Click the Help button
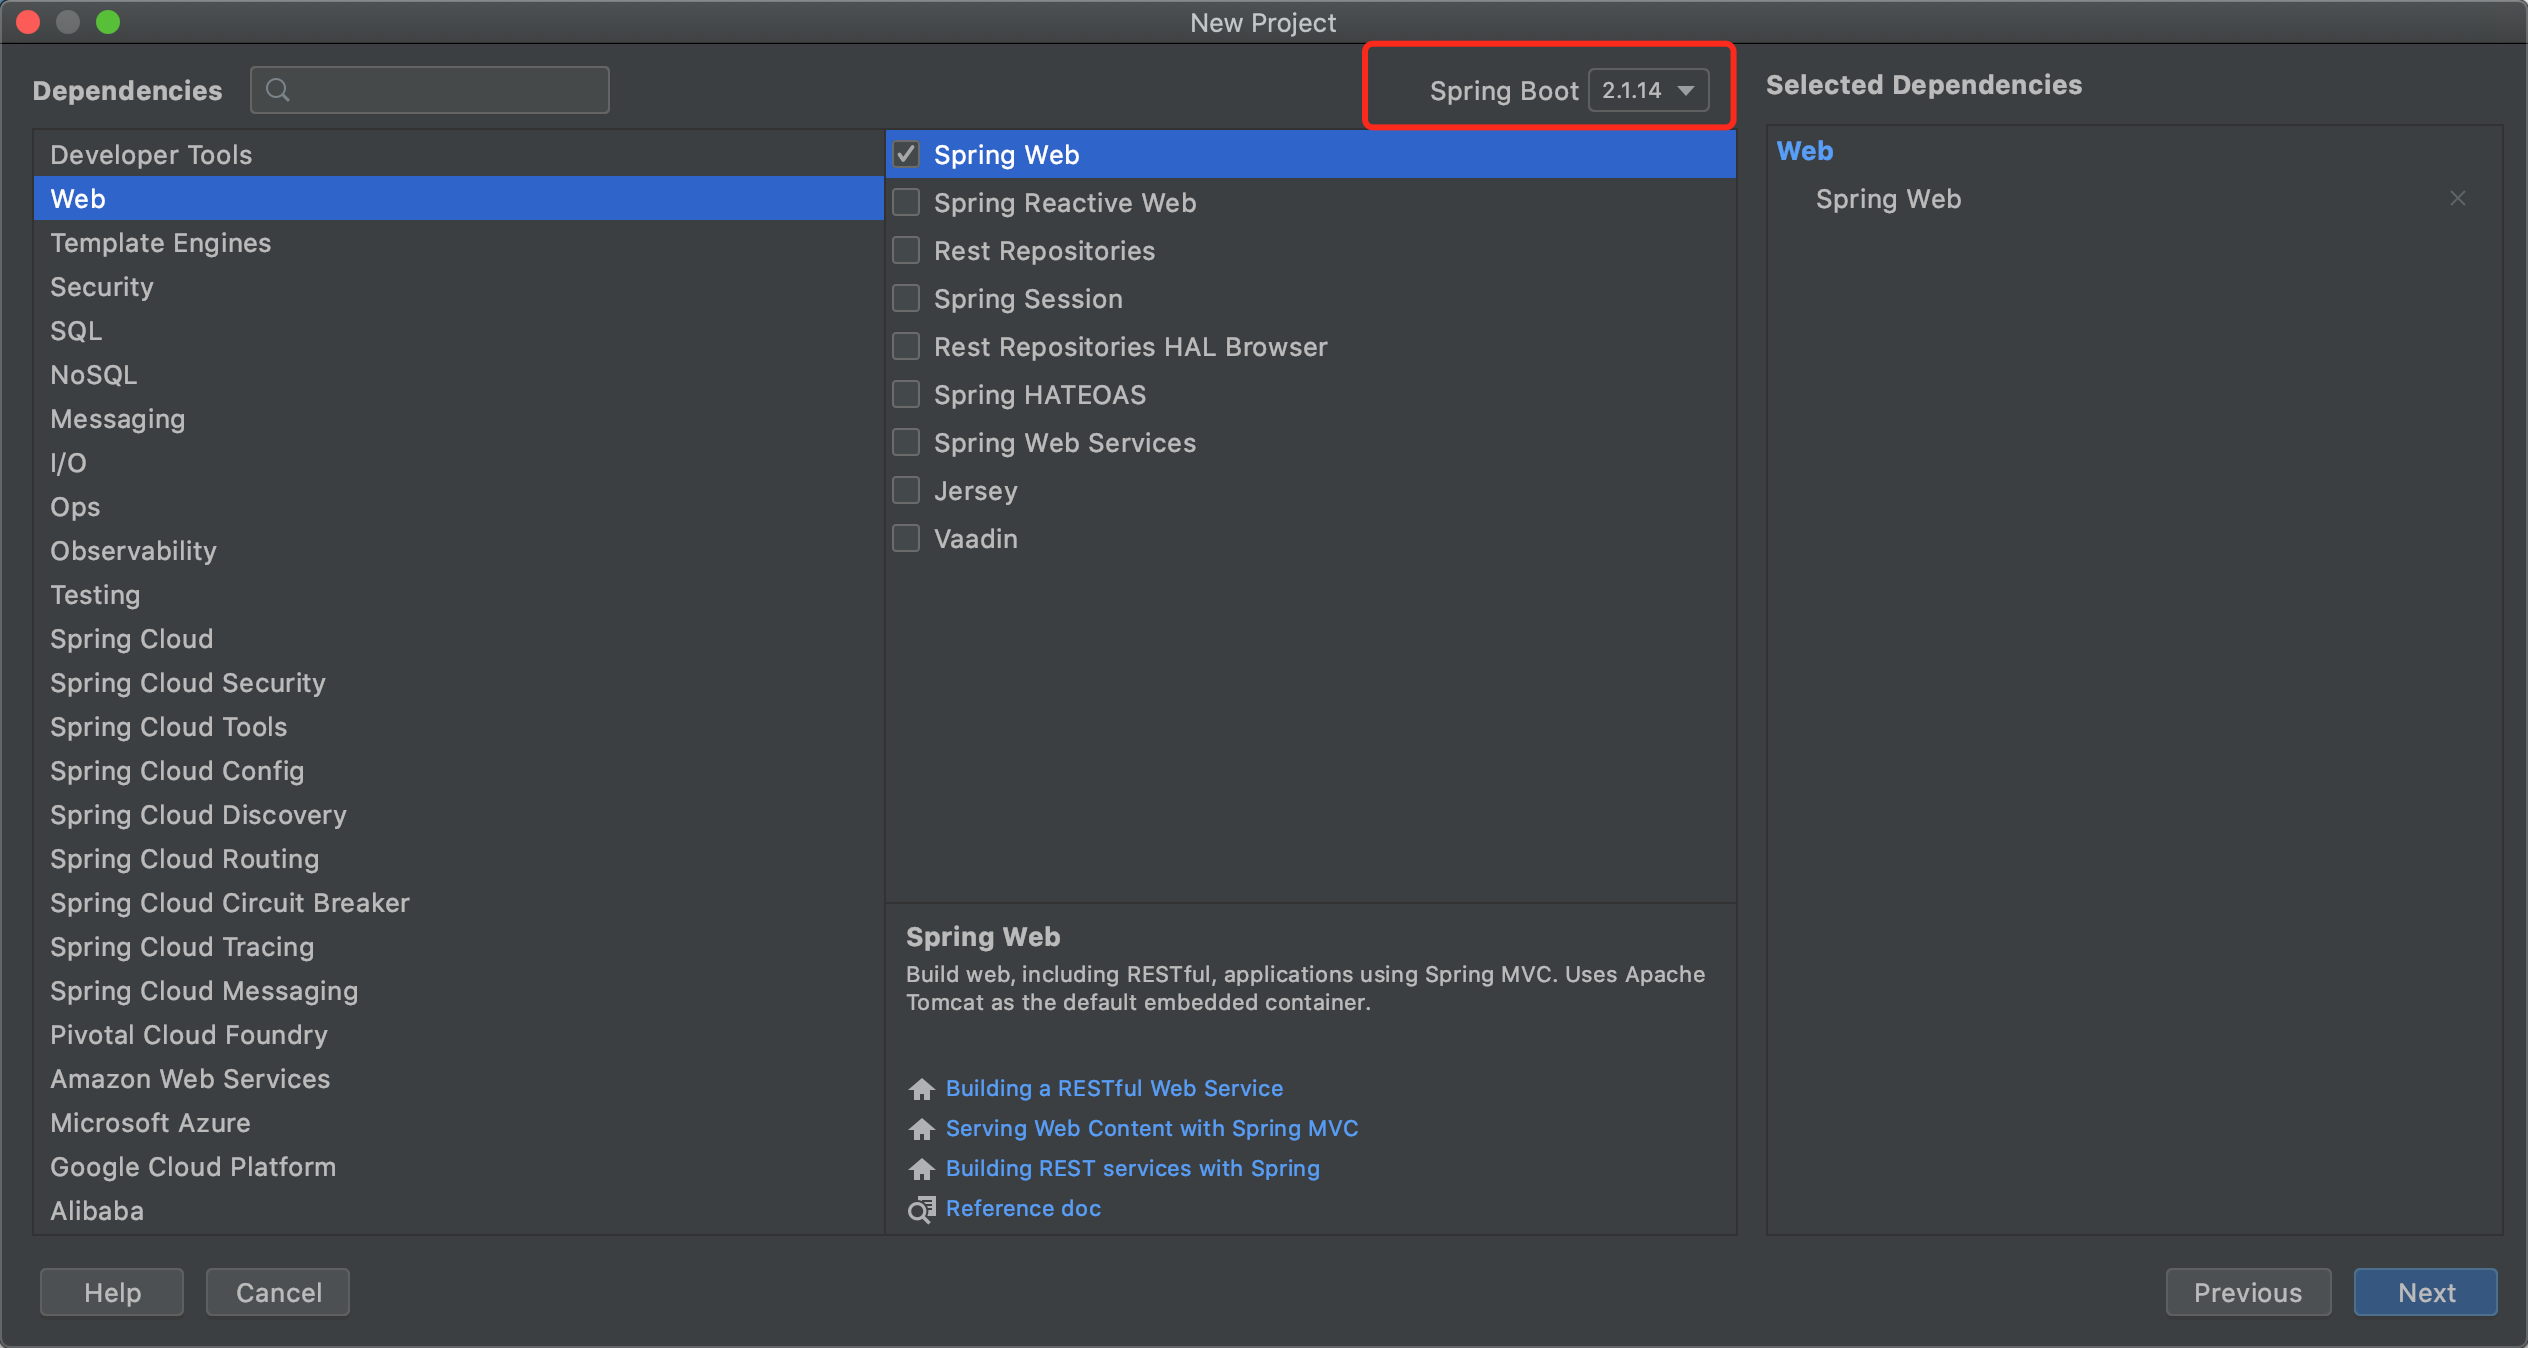This screenshot has height=1348, width=2528. [112, 1292]
